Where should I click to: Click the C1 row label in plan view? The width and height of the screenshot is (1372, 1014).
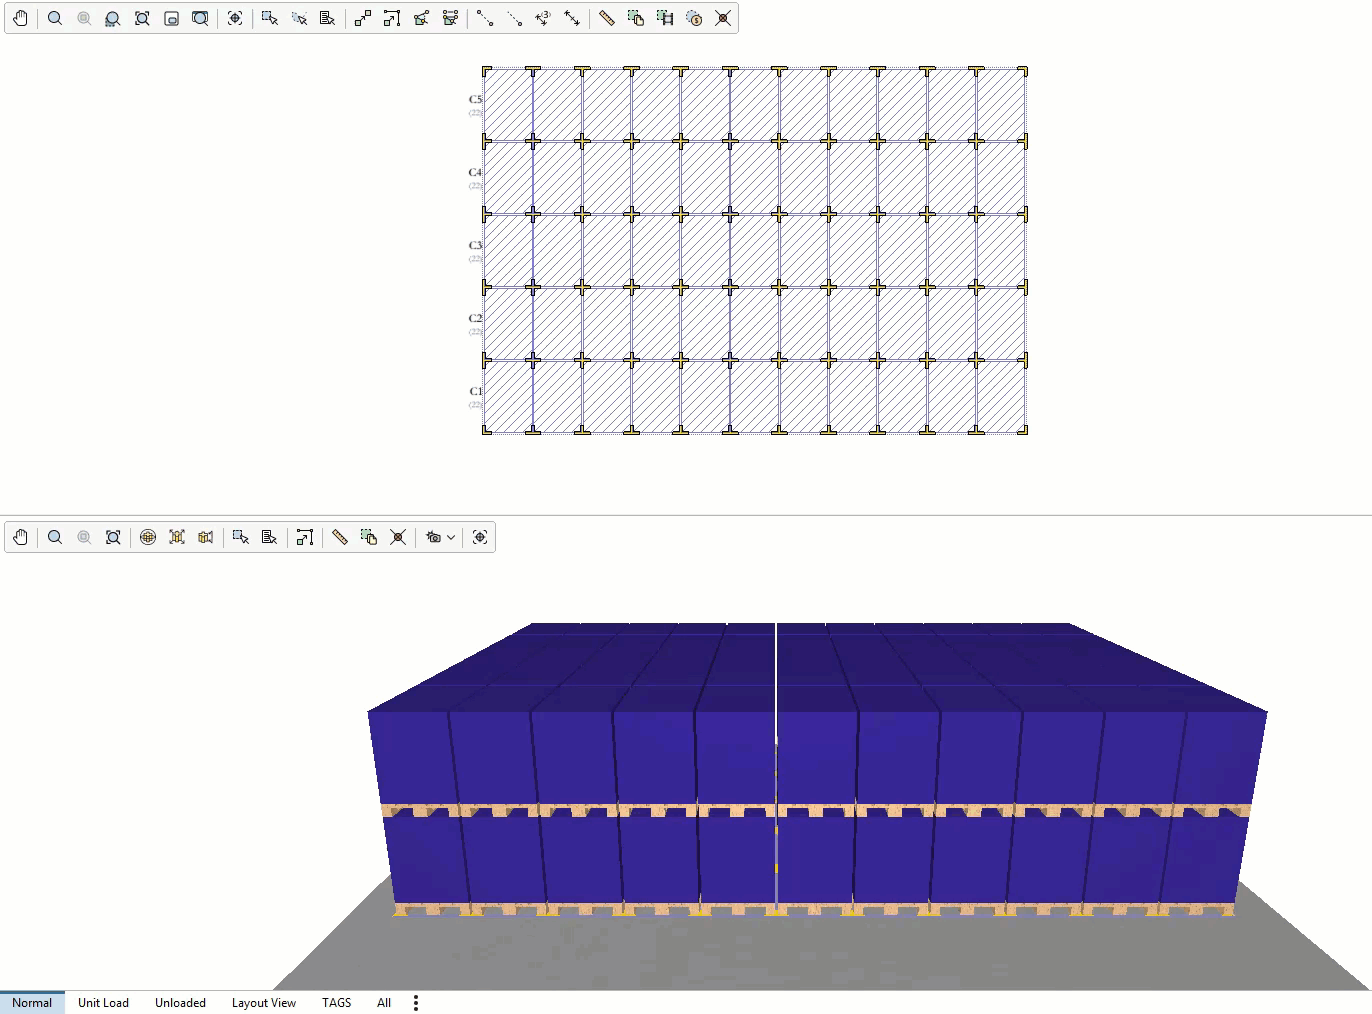[475, 391]
